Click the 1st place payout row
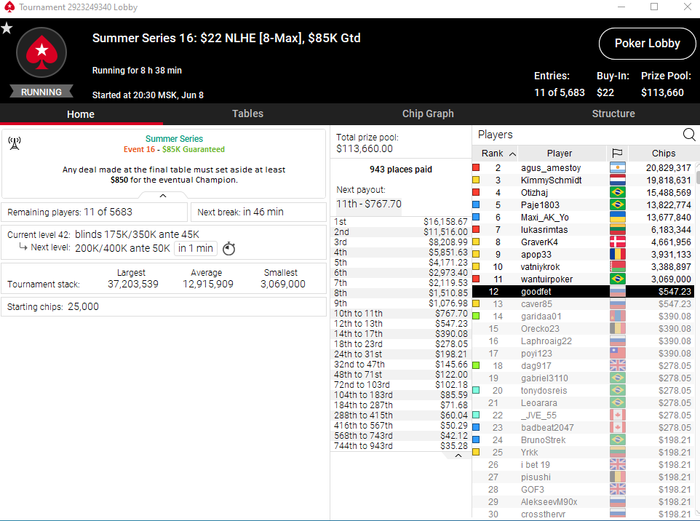Screen dimensions: 700x521 pos(400,222)
